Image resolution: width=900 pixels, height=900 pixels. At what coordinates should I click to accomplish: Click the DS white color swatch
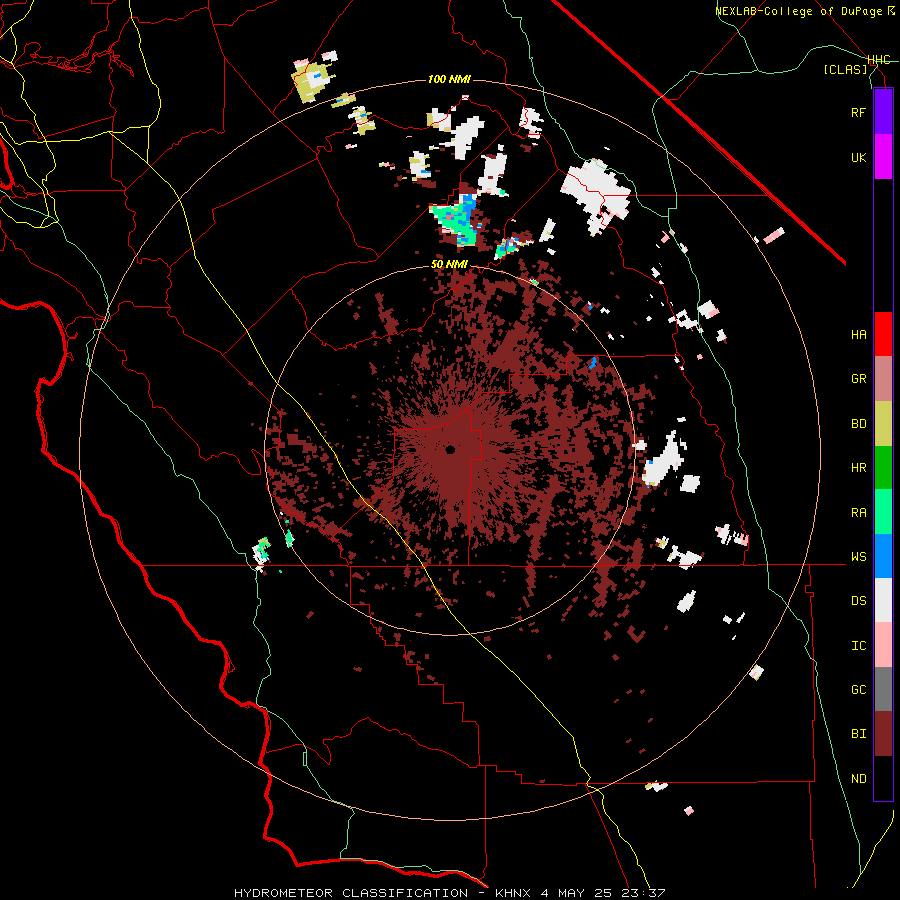[883, 600]
